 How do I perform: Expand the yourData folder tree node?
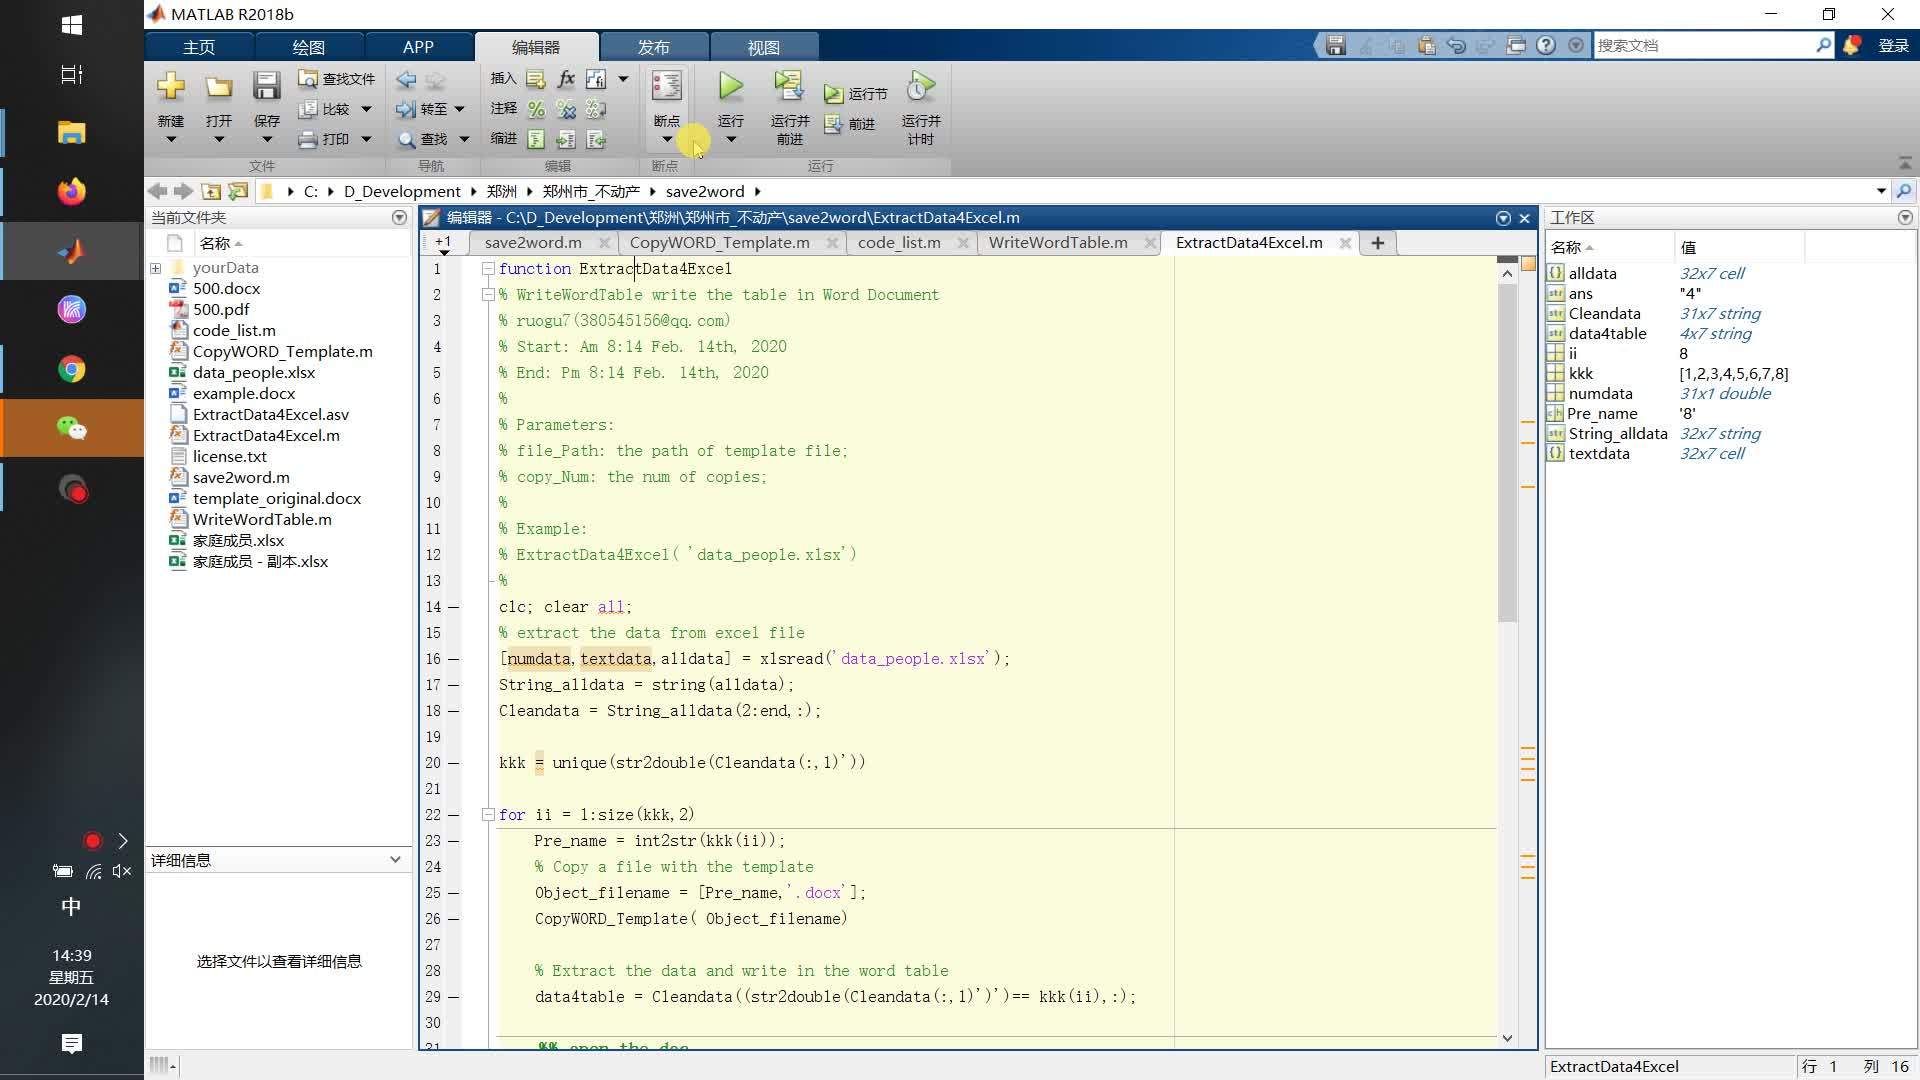(156, 268)
